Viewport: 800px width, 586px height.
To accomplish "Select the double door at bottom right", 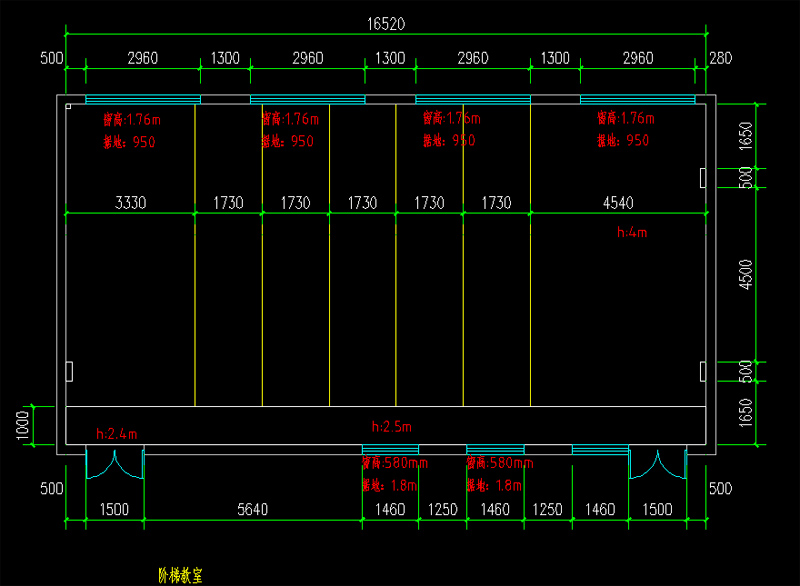I will tap(657, 465).
